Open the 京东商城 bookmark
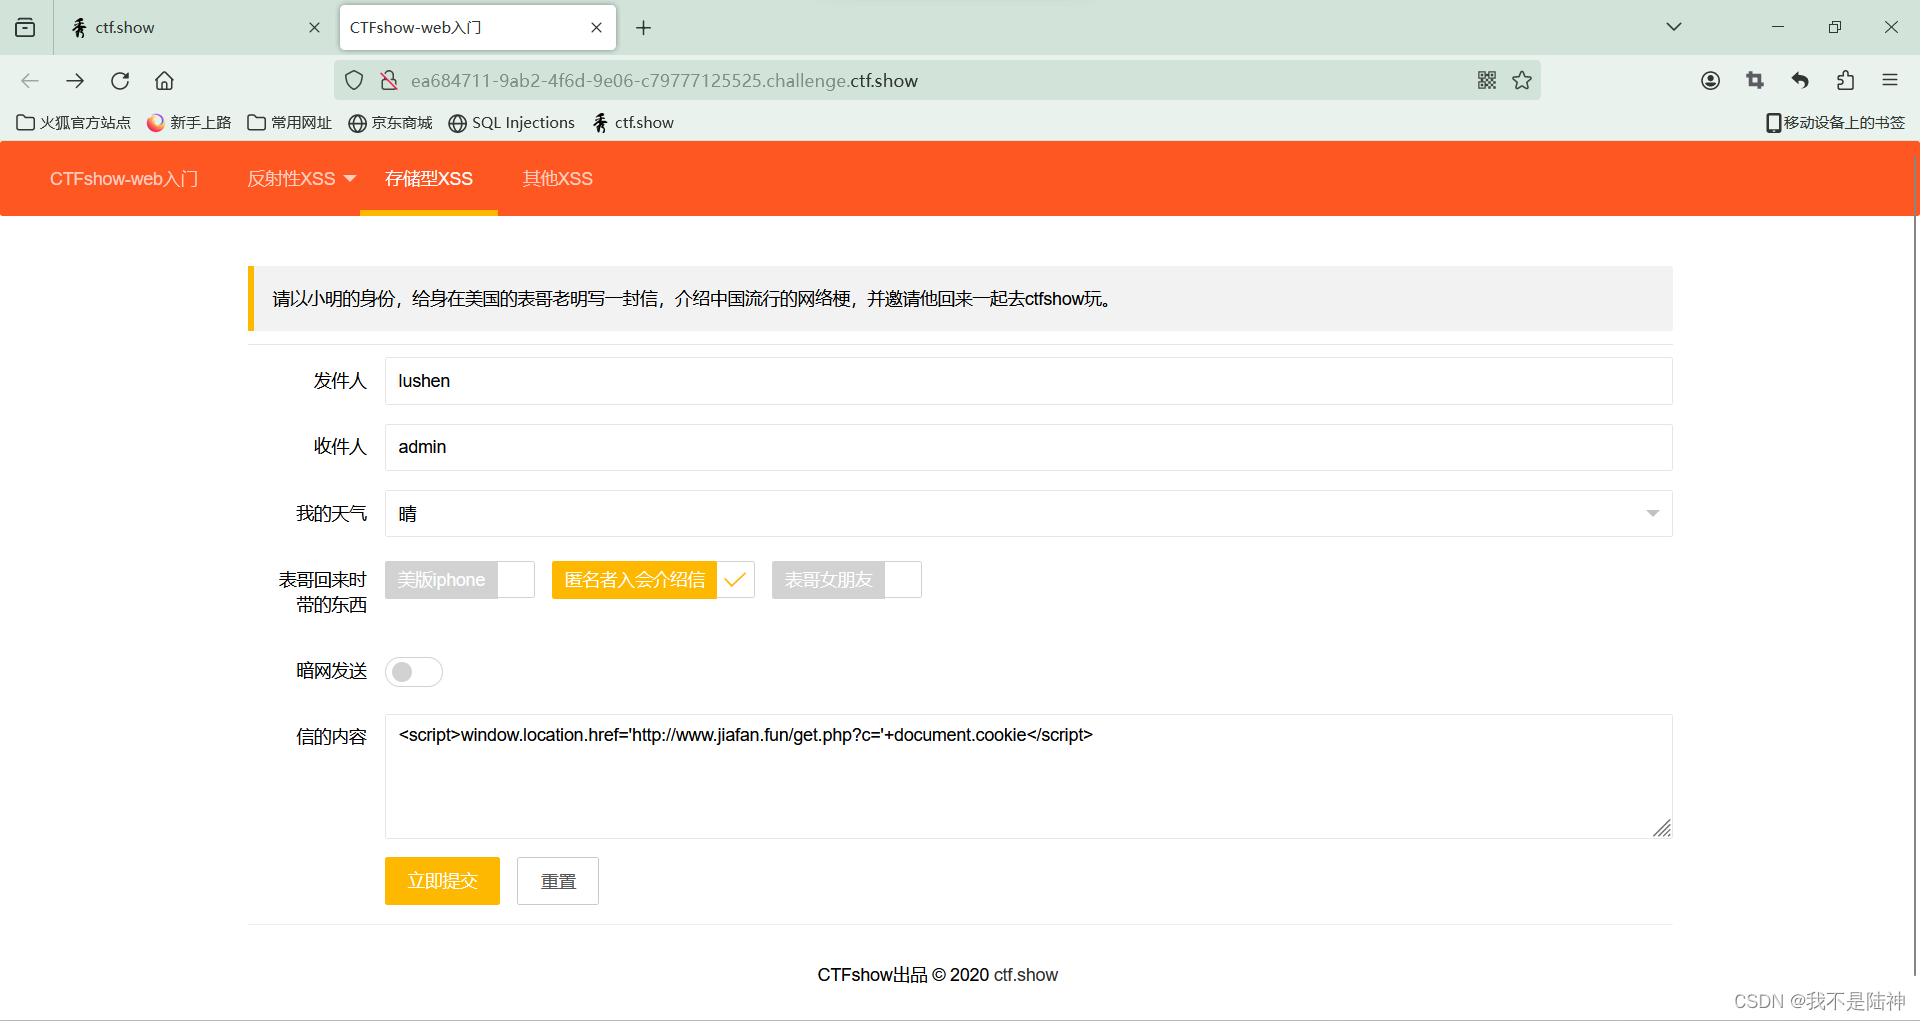This screenshot has width=1920, height=1021. tap(390, 123)
